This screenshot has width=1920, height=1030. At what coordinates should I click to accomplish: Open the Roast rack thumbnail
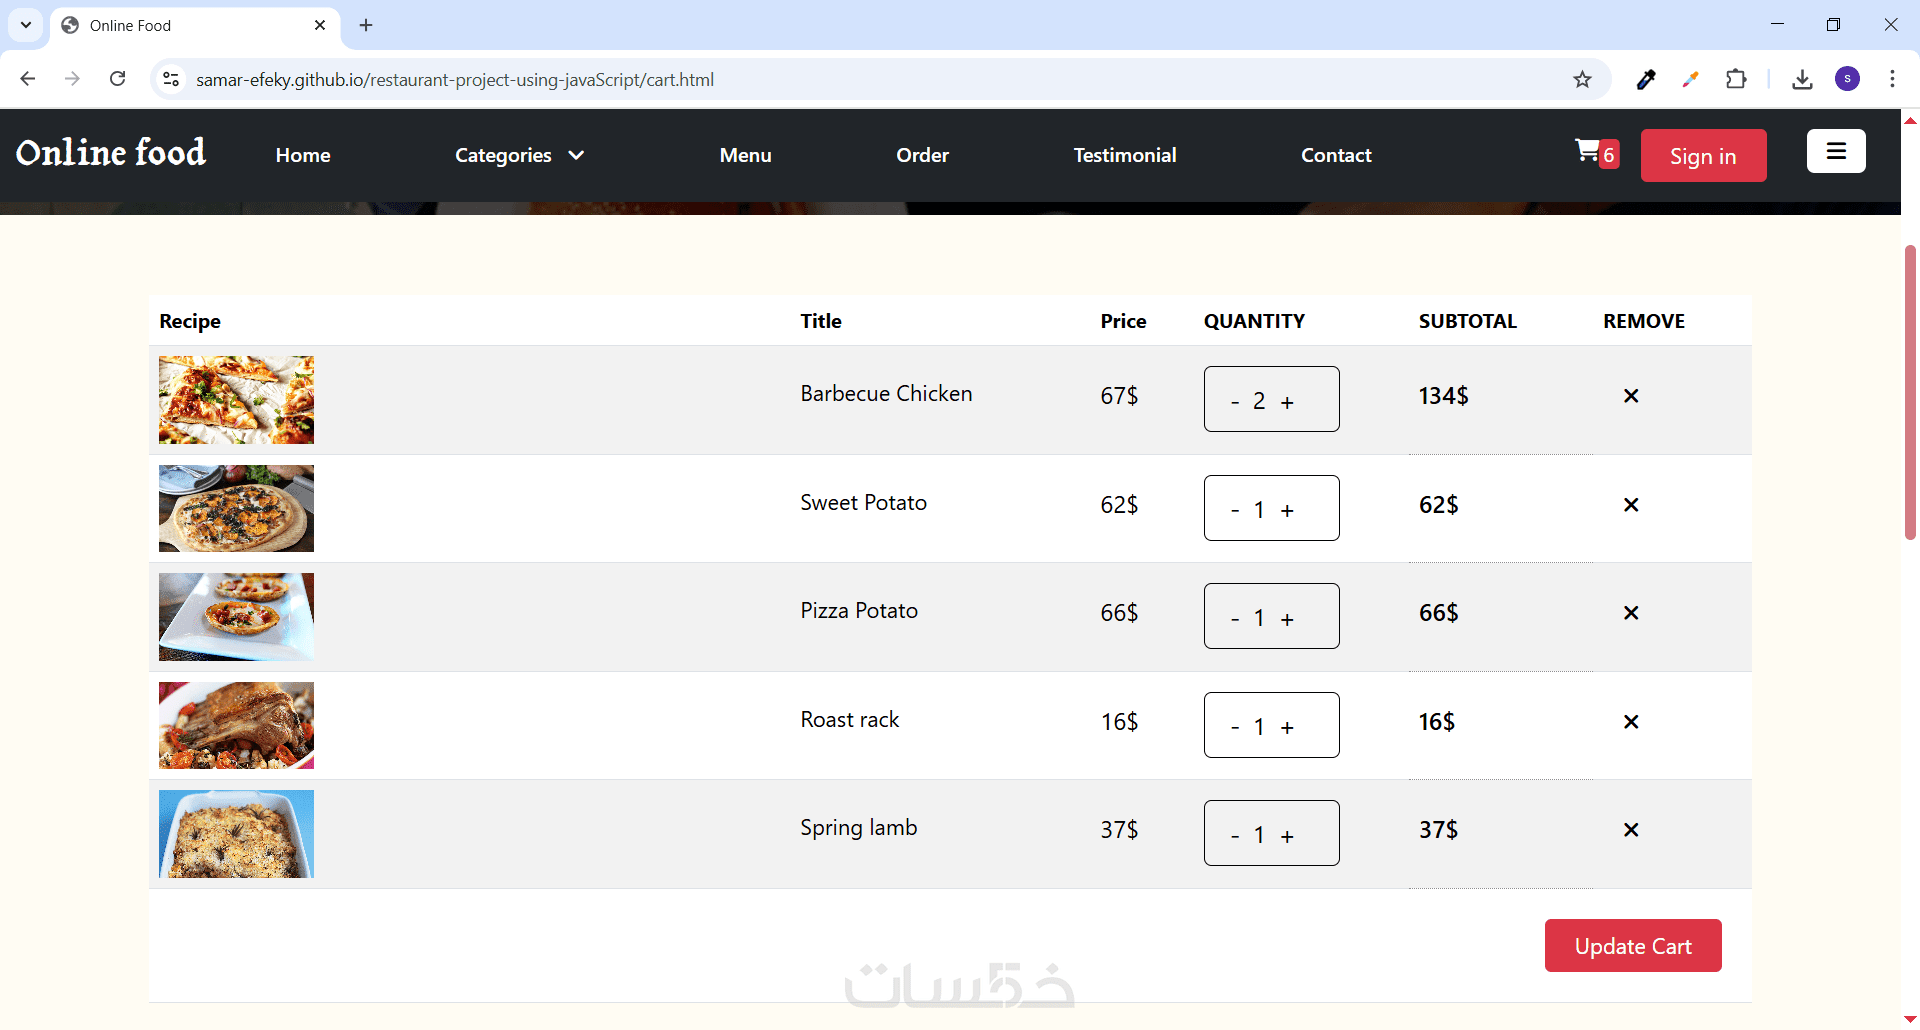pyautogui.click(x=236, y=725)
